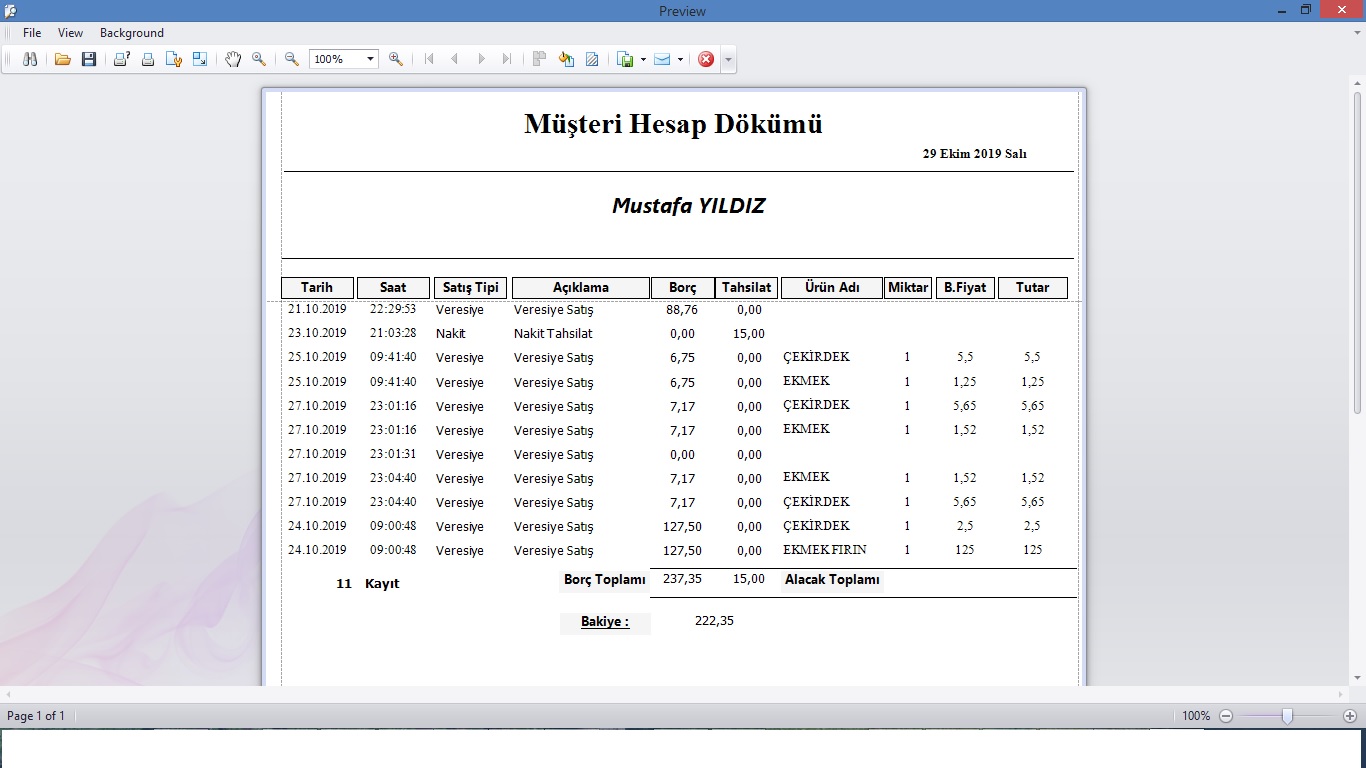Go to the next page
This screenshot has height=768, width=1366.
[x=481, y=59]
